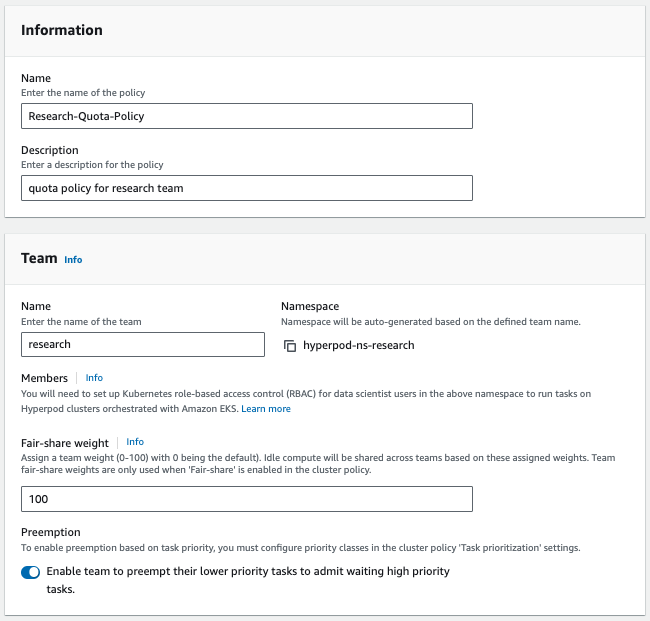The width and height of the screenshot is (650, 621).
Task: Click the Namespace label
Action: (x=312, y=307)
